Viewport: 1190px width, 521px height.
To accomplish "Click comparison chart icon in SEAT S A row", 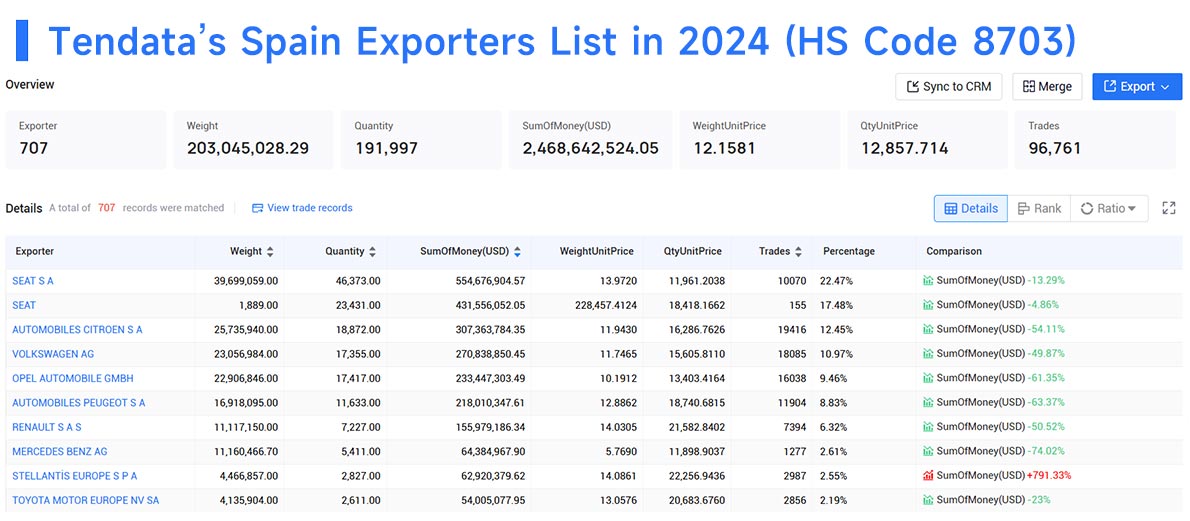I will [928, 280].
